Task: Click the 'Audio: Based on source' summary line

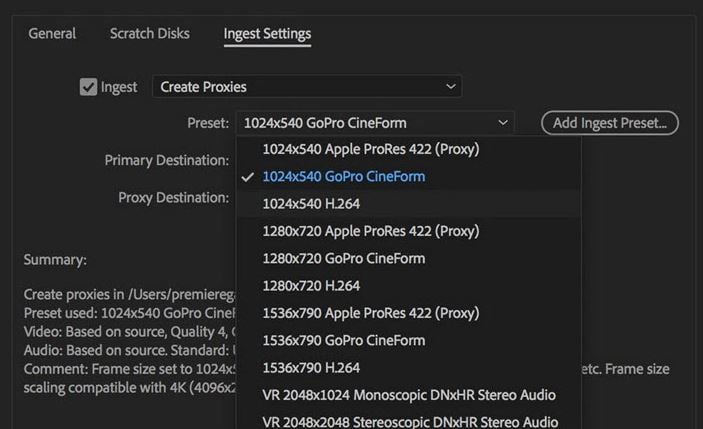Action: (x=129, y=350)
